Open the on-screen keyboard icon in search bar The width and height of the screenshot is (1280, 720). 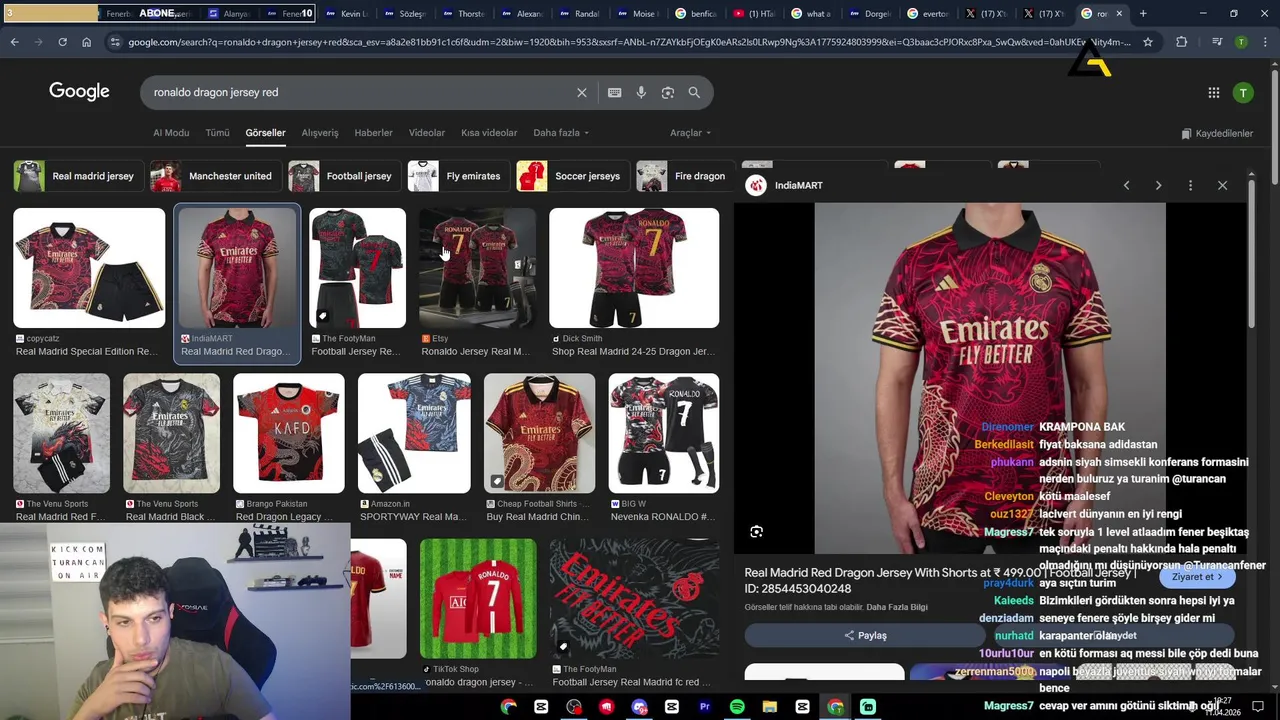point(614,92)
